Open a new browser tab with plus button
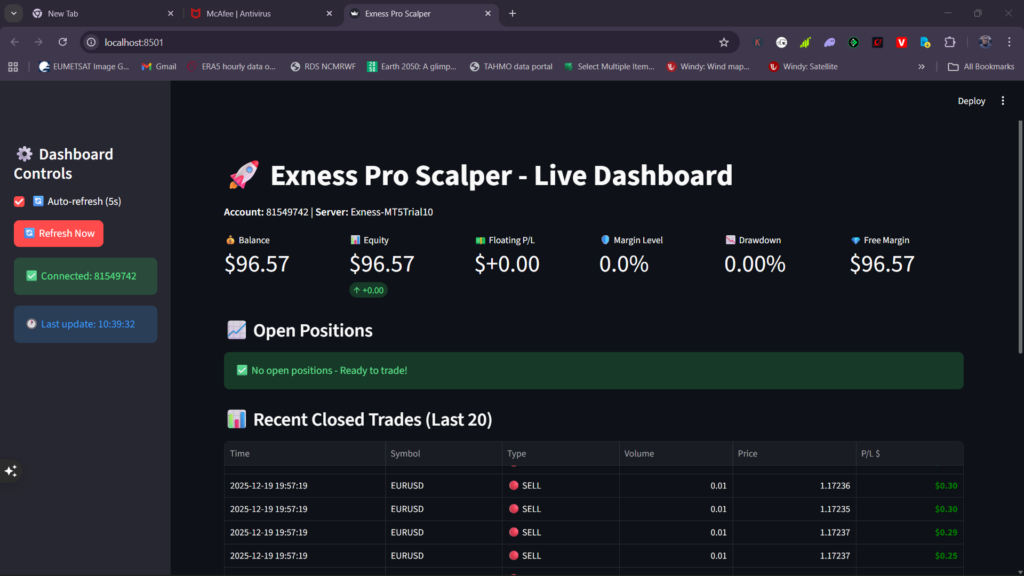This screenshot has width=1024, height=576. [513, 13]
